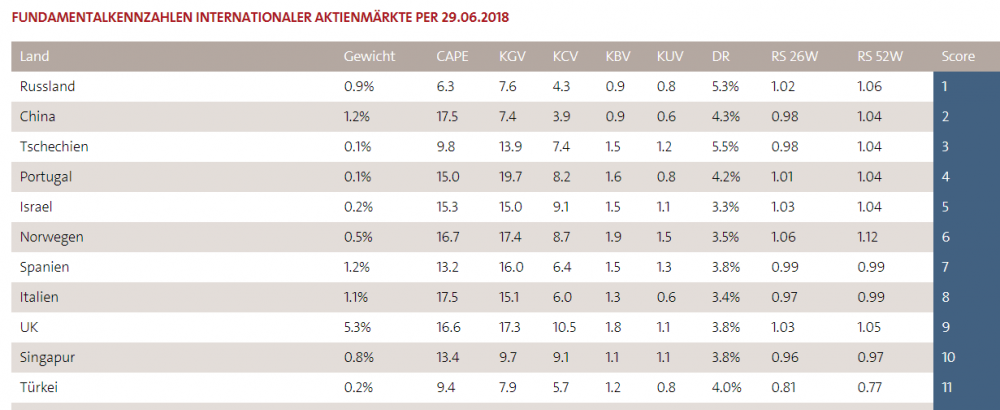The height and width of the screenshot is (410, 1000).
Task: Click Norwegen in the Land column
Action: tap(51, 237)
